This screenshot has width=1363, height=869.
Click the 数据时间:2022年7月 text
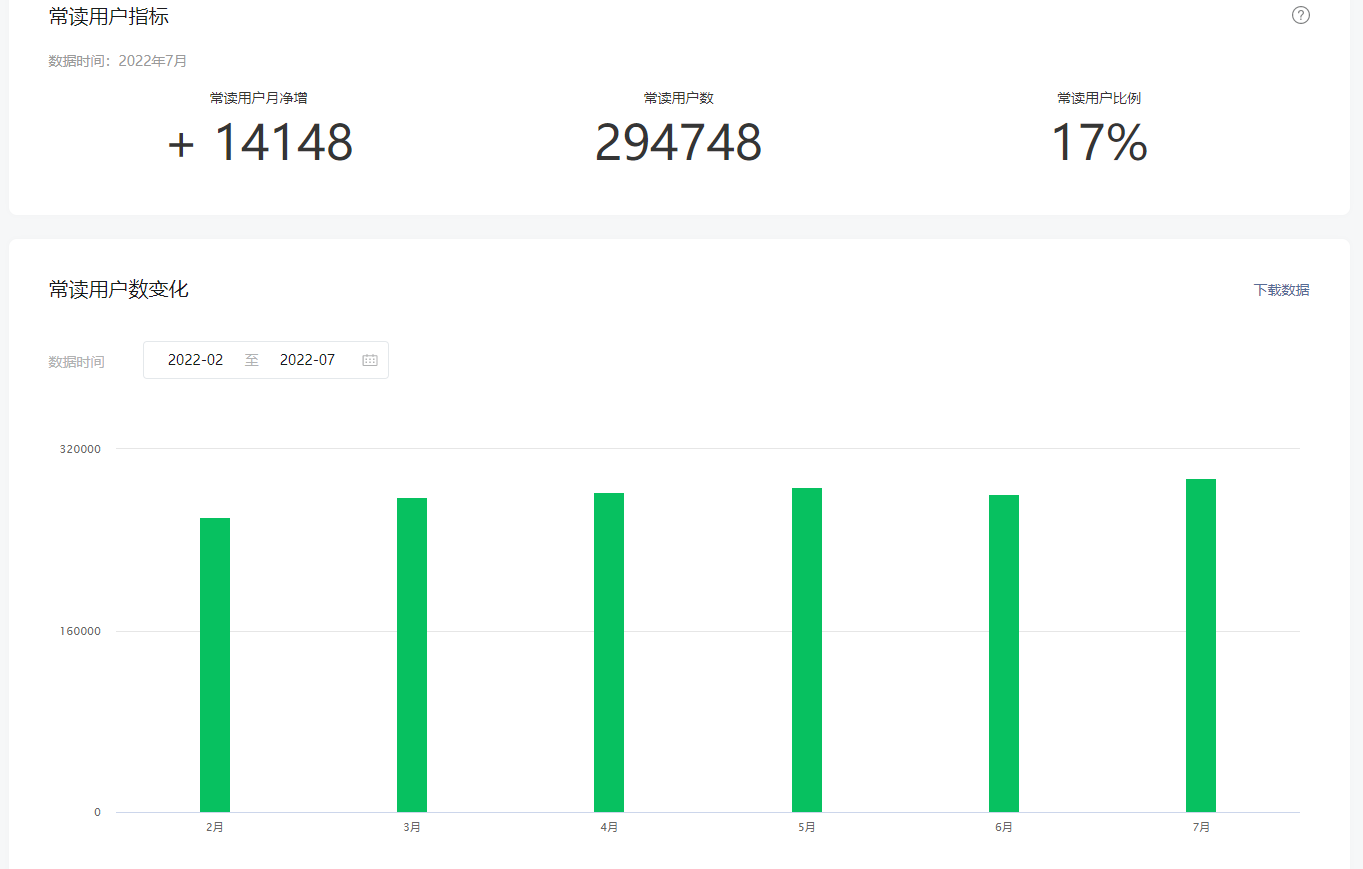coord(118,61)
